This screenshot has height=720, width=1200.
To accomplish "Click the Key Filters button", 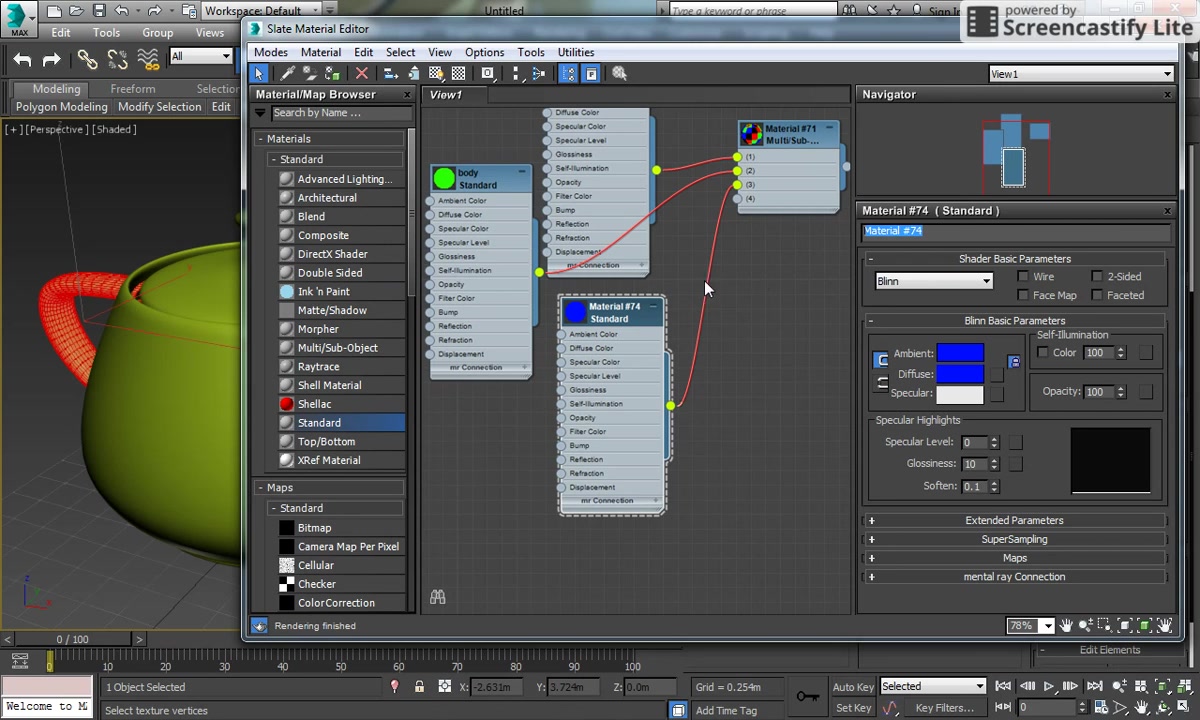I will (x=944, y=708).
